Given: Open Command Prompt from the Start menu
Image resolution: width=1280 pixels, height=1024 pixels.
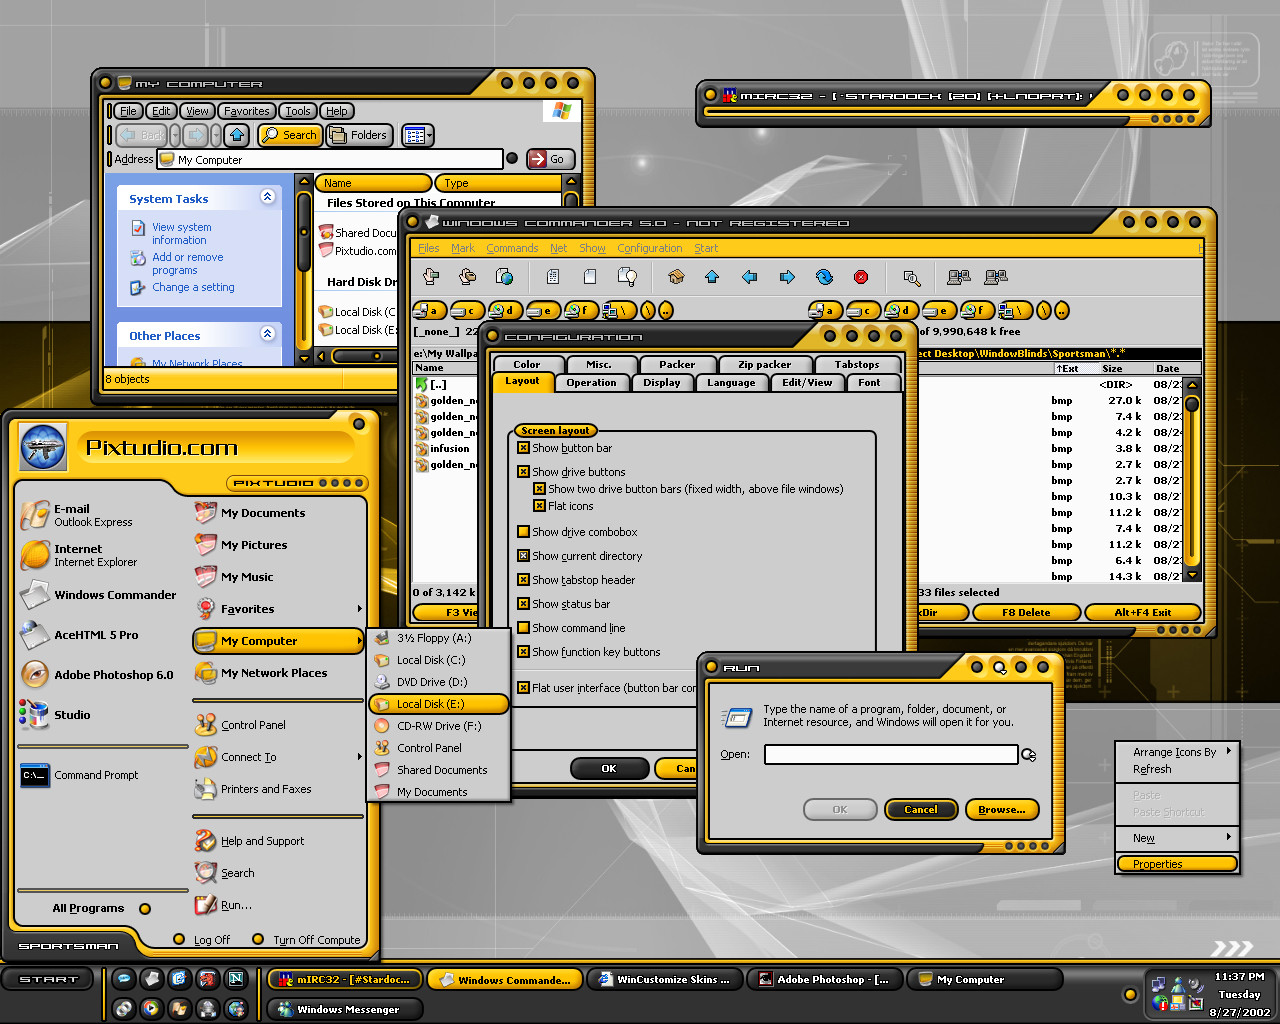Looking at the screenshot, I should click(x=81, y=775).
